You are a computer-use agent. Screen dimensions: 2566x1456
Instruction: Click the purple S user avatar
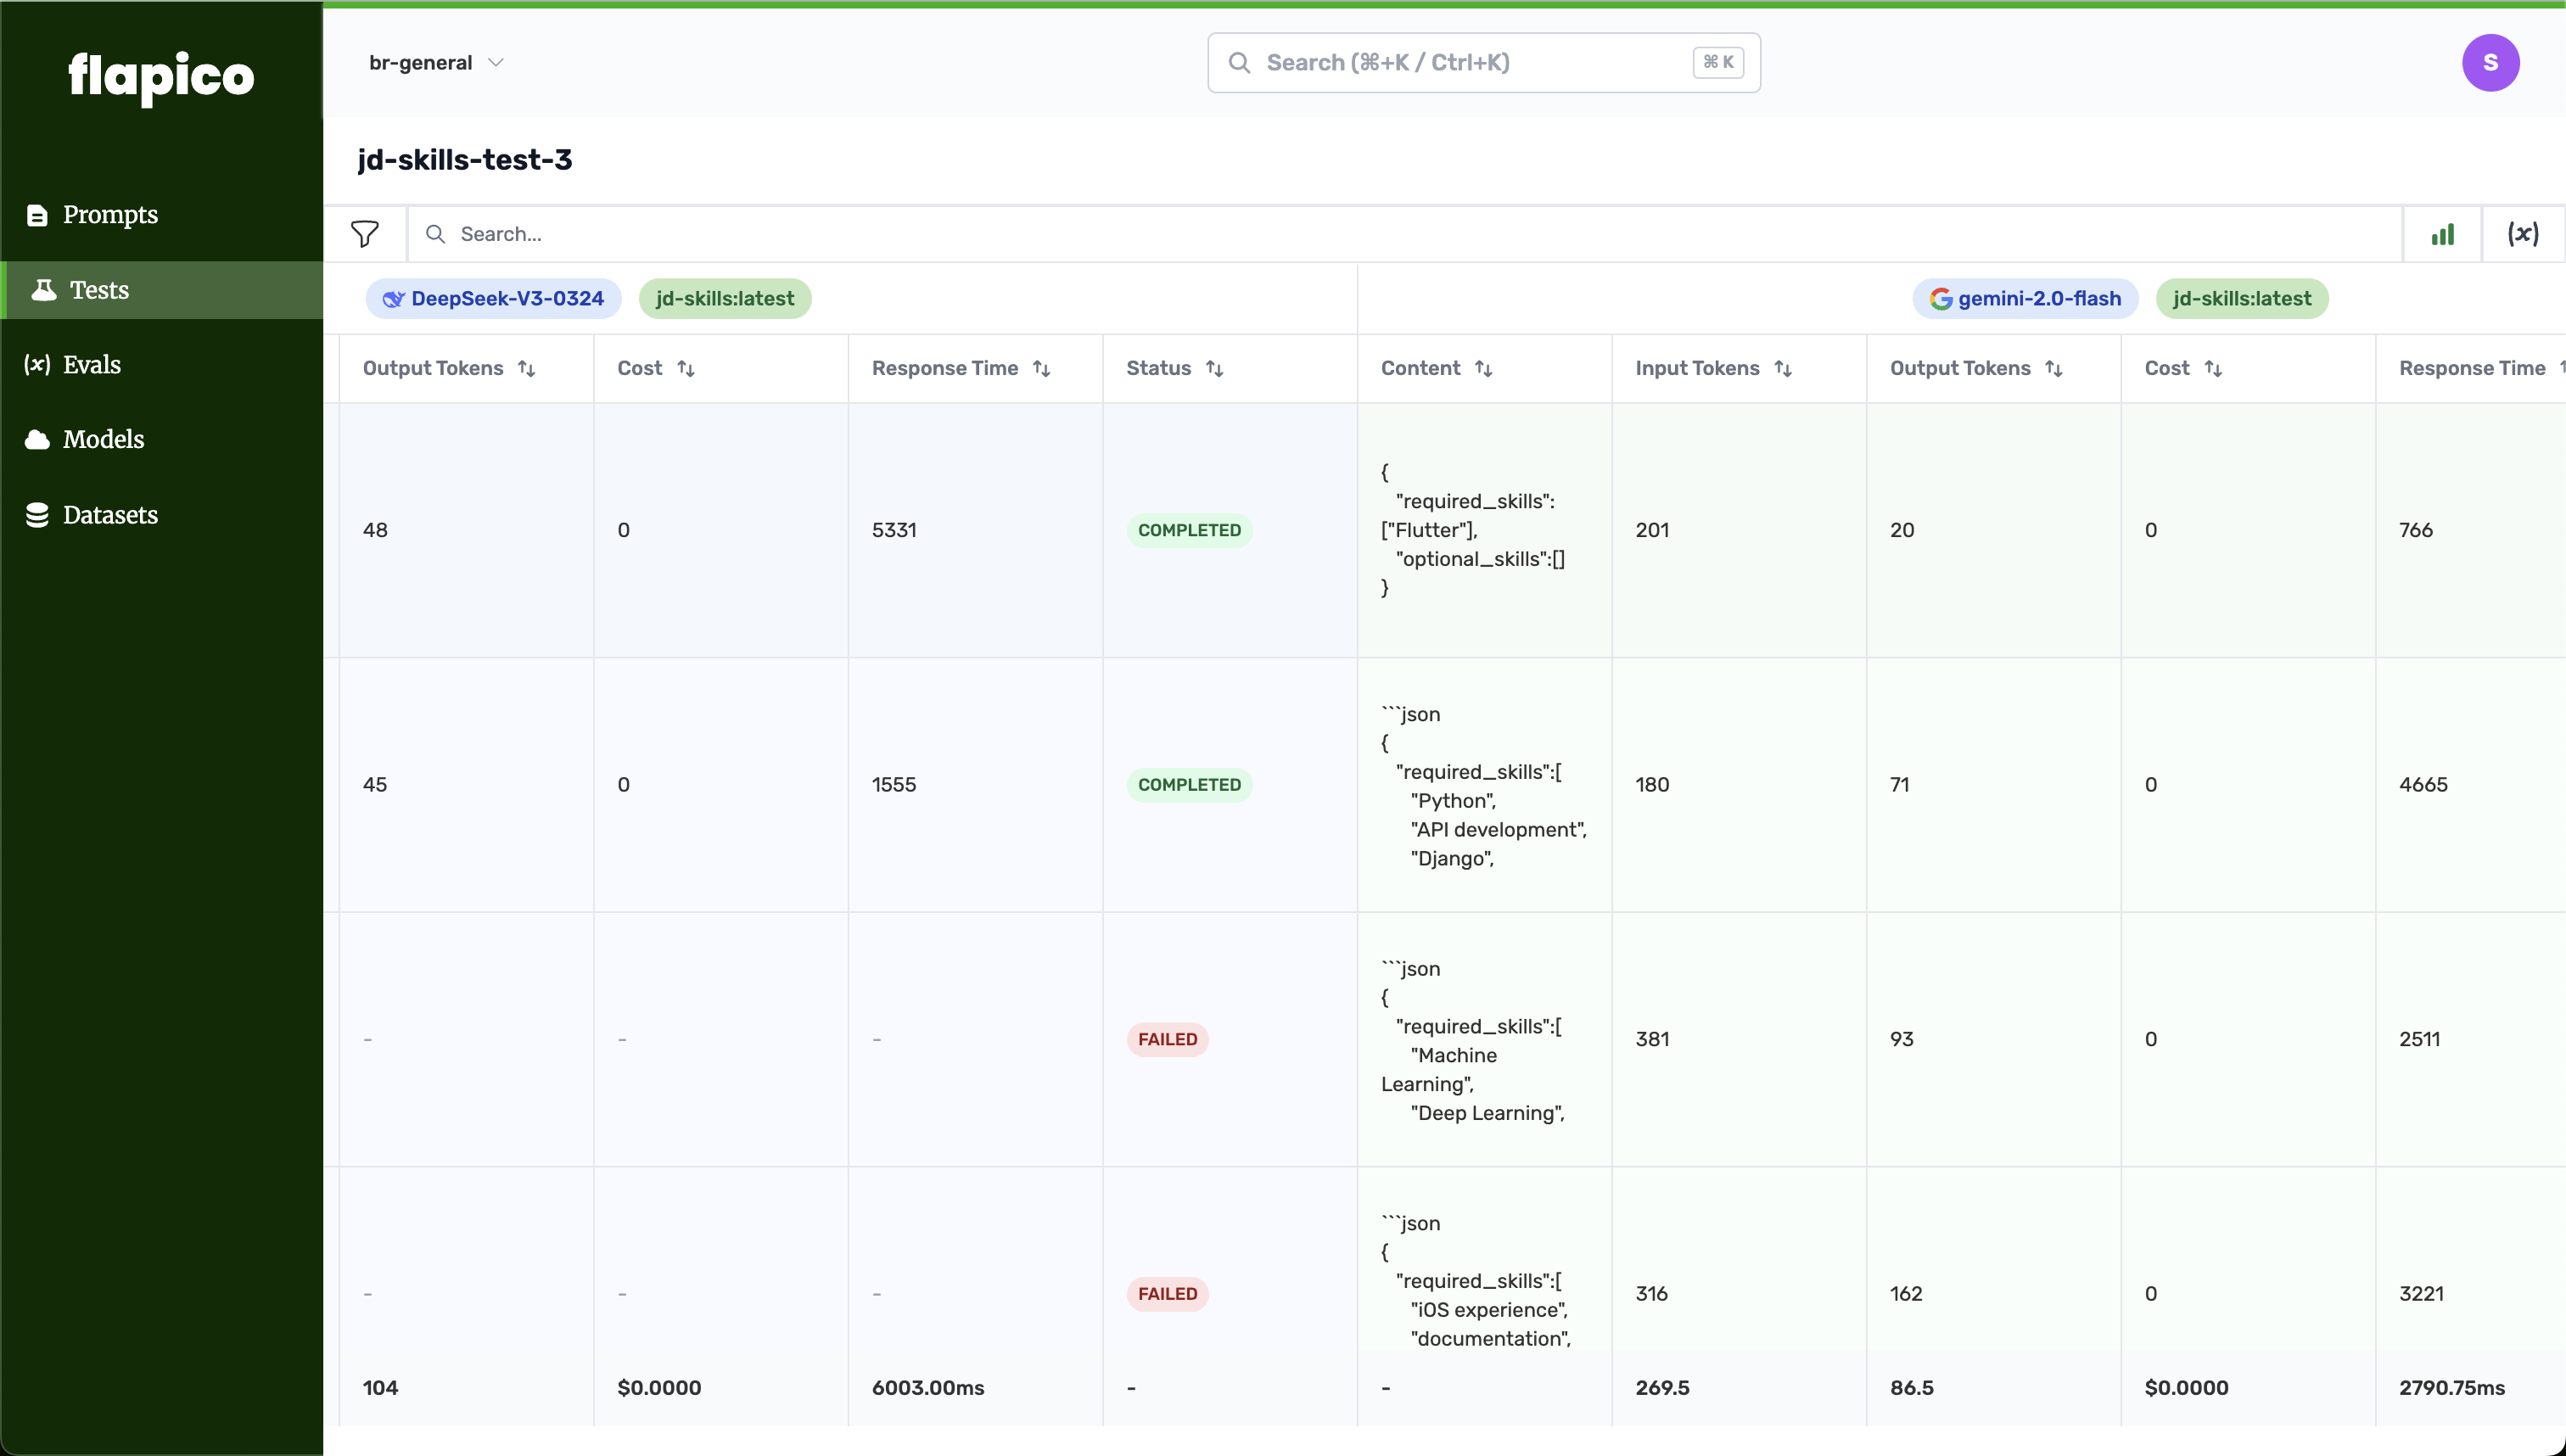(x=2489, y=63)
